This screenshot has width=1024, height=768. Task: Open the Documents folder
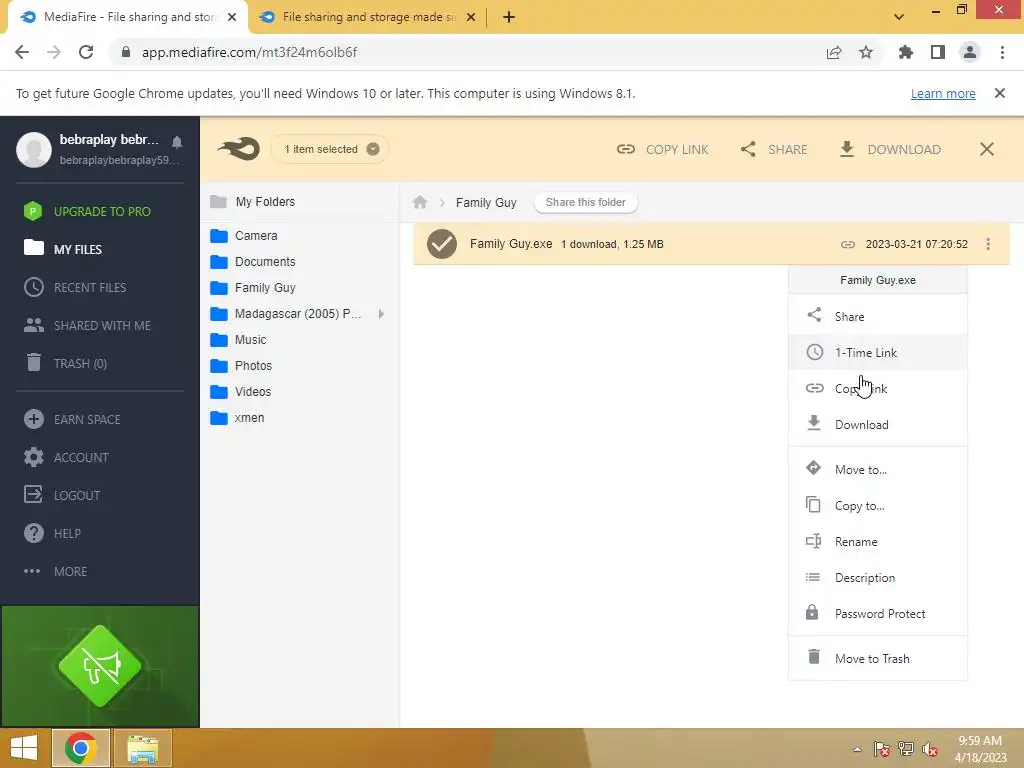pyautogui.click(x=253, y=262)
